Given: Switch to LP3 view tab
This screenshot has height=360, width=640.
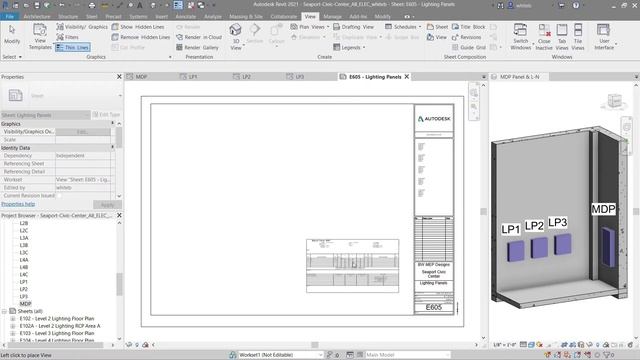Looking at the screenshot, I should pyautogui.click(x=300, y=77).
